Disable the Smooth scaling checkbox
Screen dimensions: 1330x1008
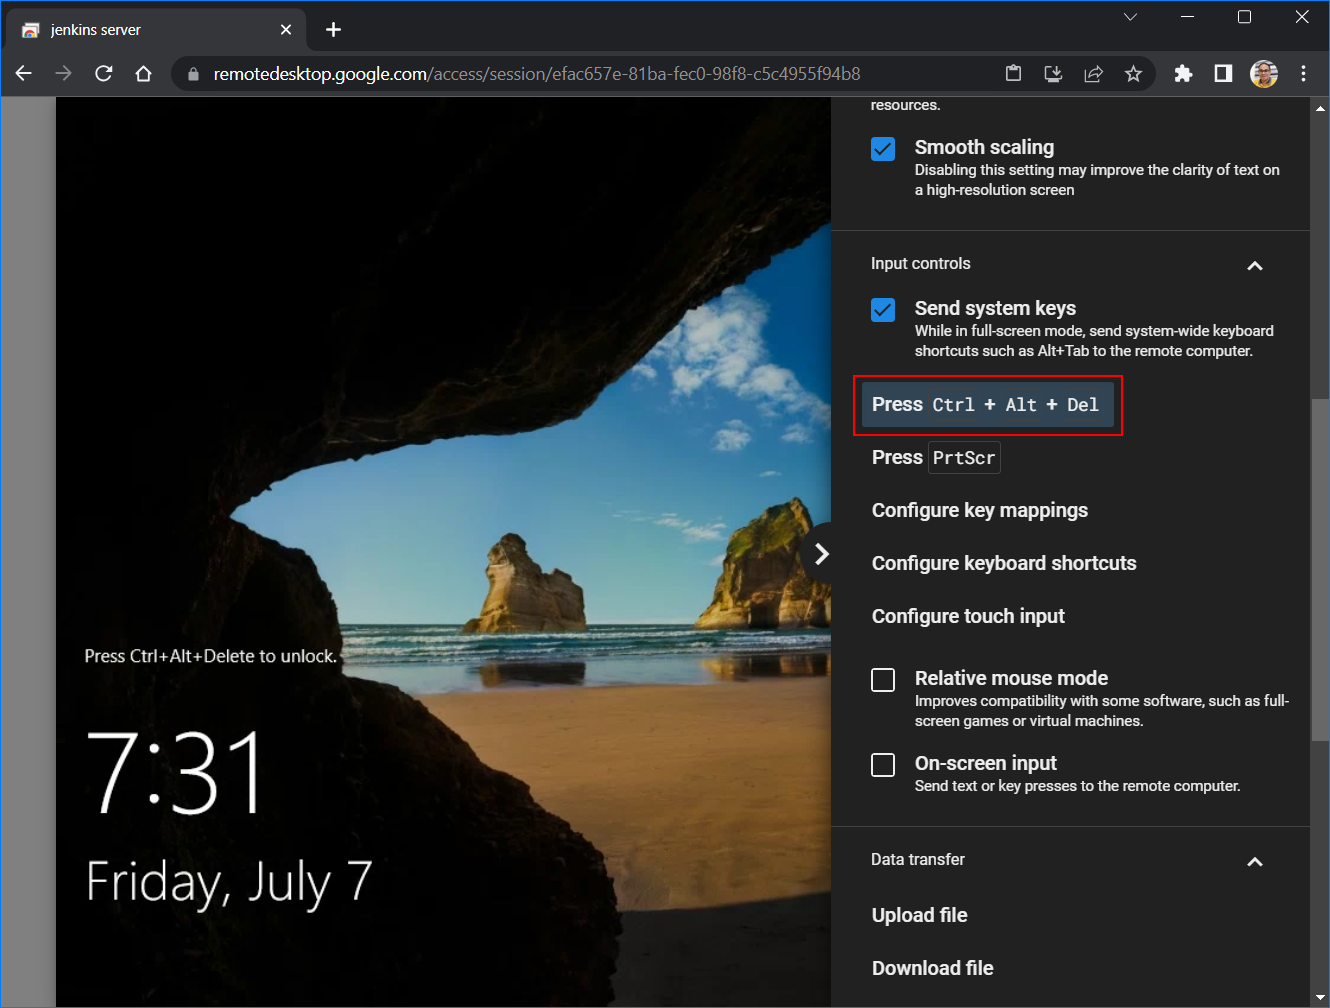pyautogui.click(x=883, y=149)
